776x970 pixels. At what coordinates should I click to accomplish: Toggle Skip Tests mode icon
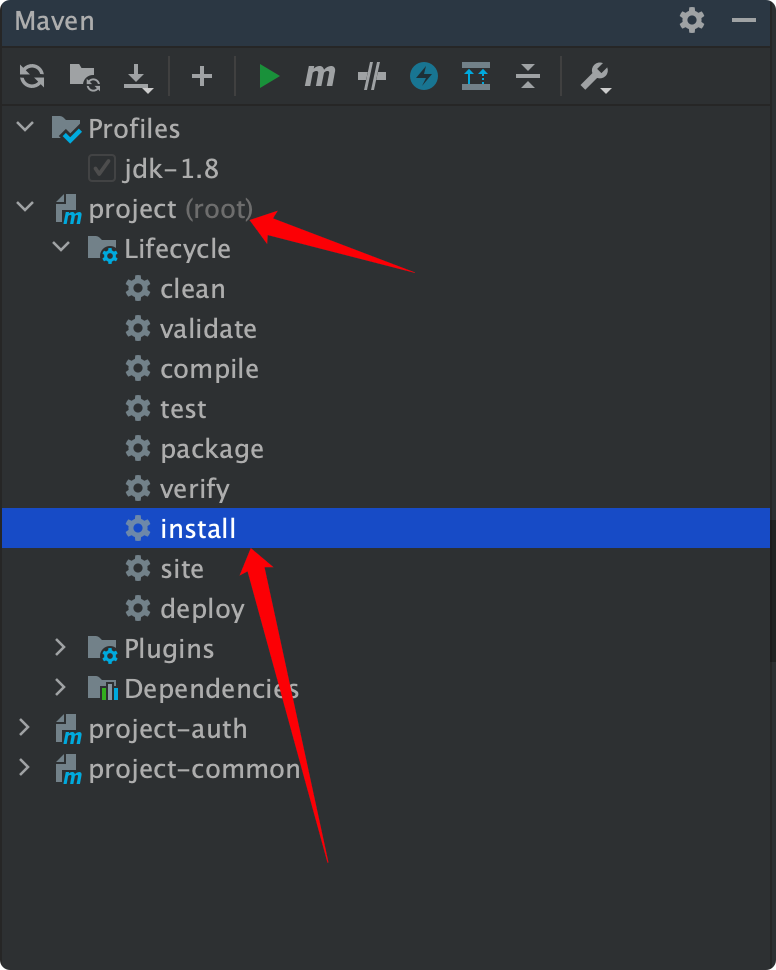pos(372,76)
